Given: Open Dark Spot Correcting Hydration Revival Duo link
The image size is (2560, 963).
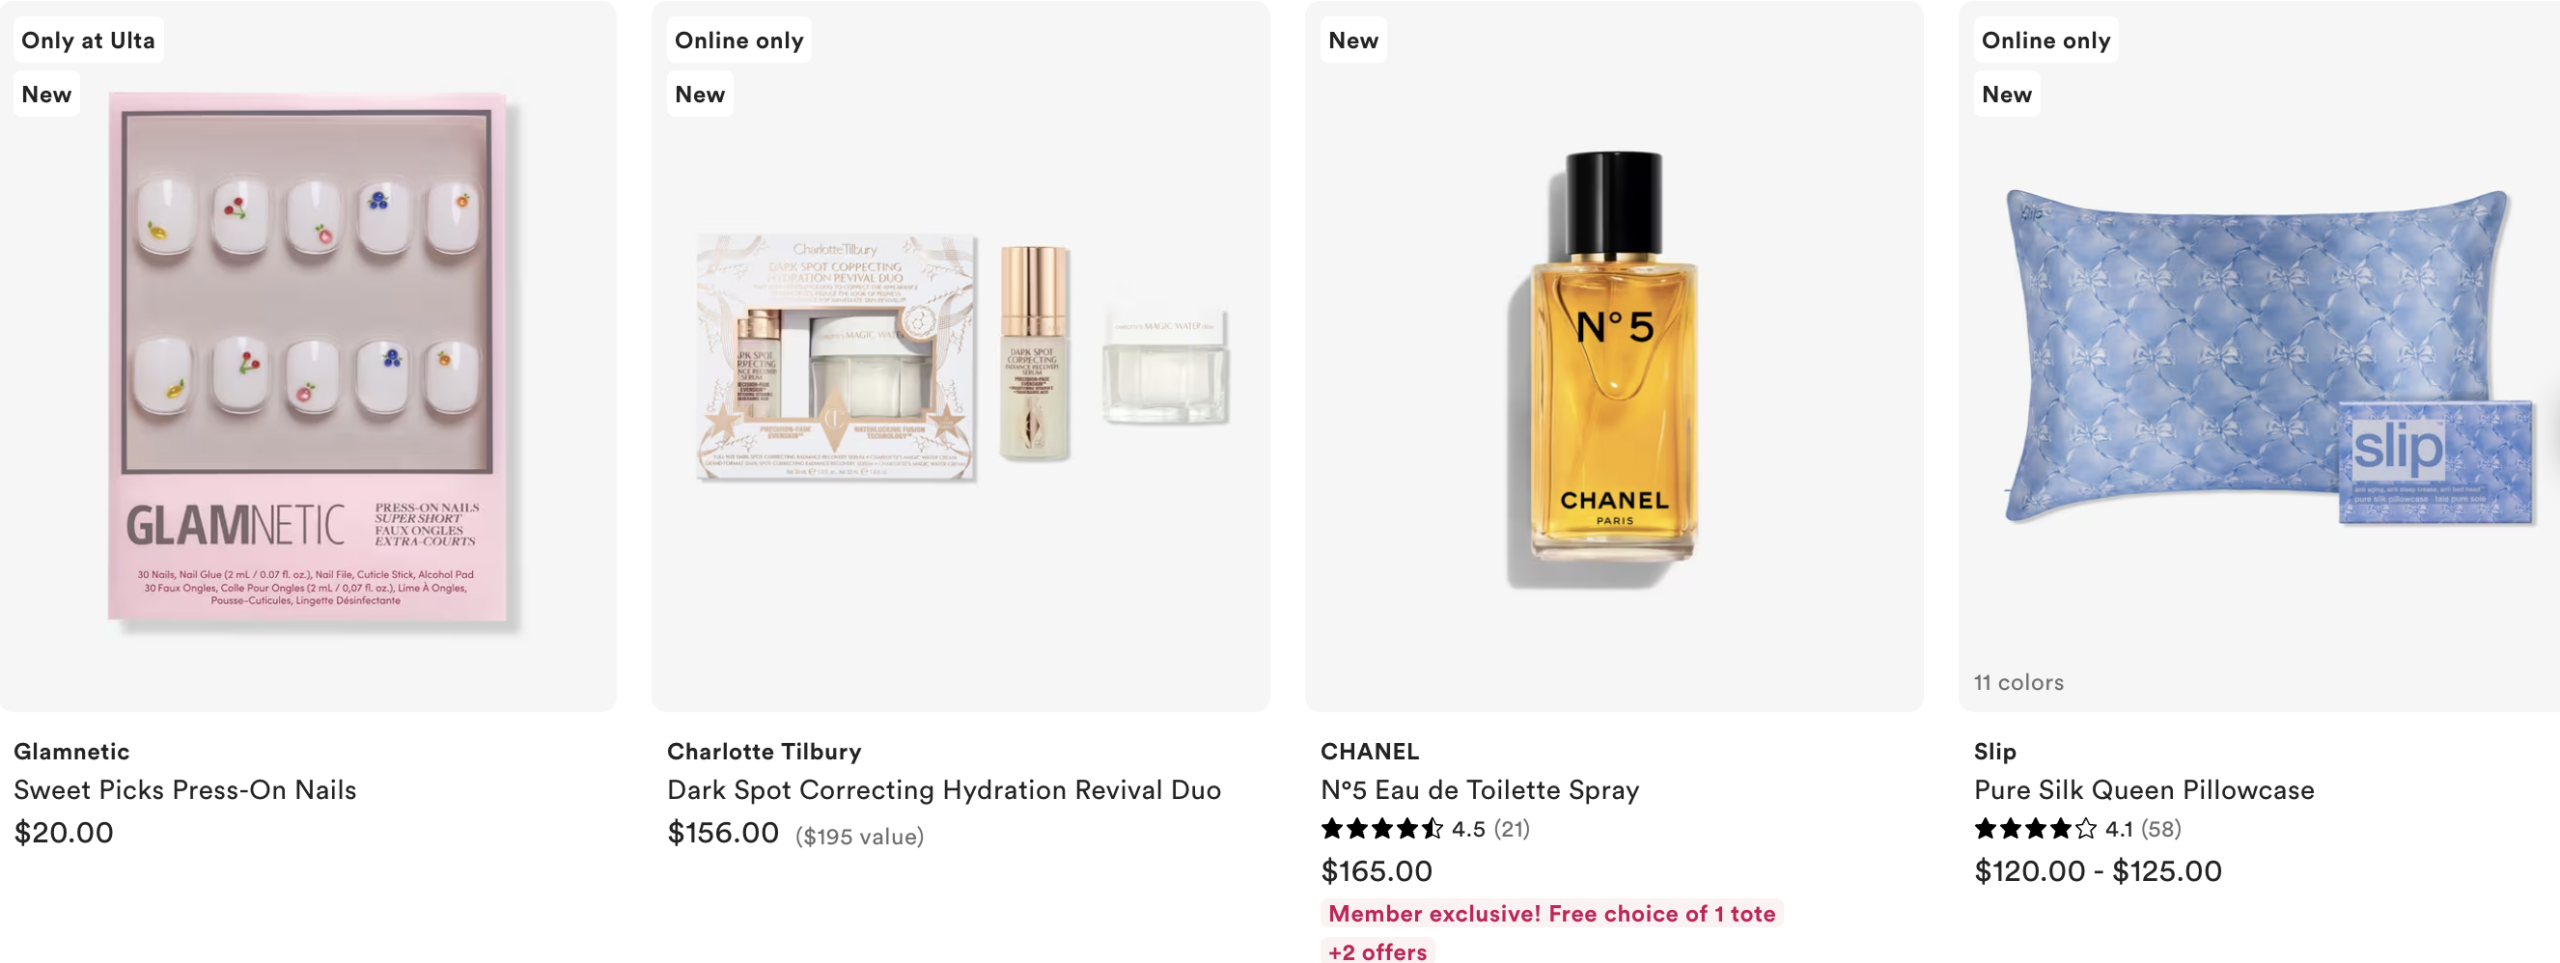Looking at the screenshot, I should coord(944,790).
